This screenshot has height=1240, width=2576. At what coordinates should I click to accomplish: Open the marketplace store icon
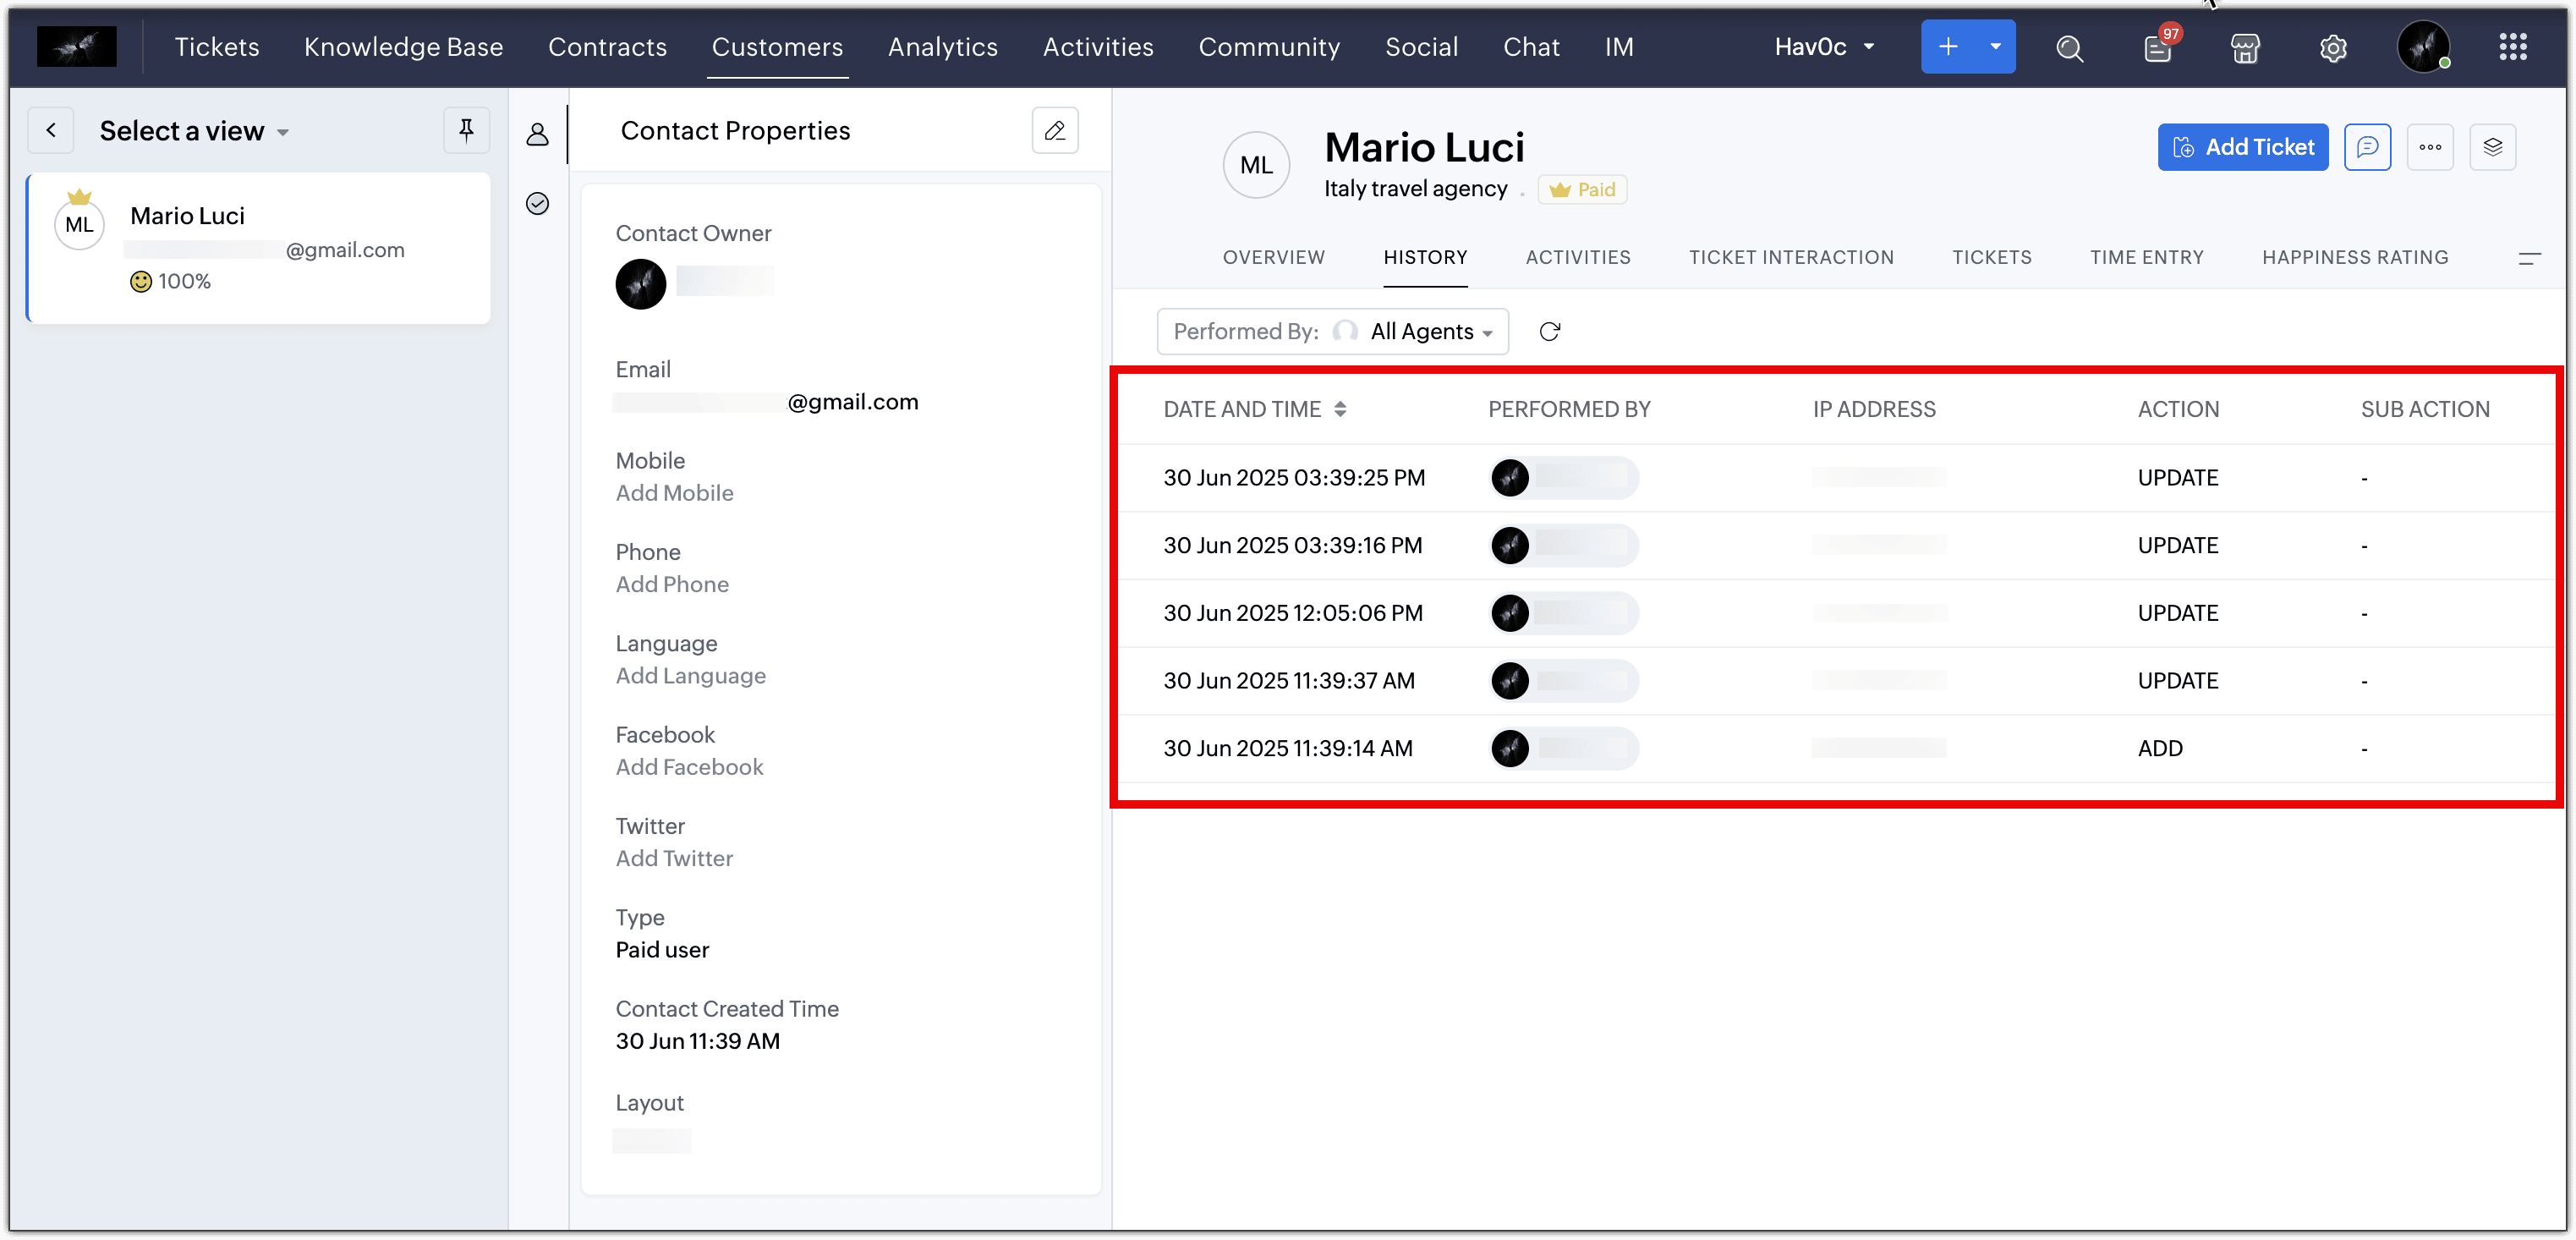pyautogui.click(x=2245, y=48)
